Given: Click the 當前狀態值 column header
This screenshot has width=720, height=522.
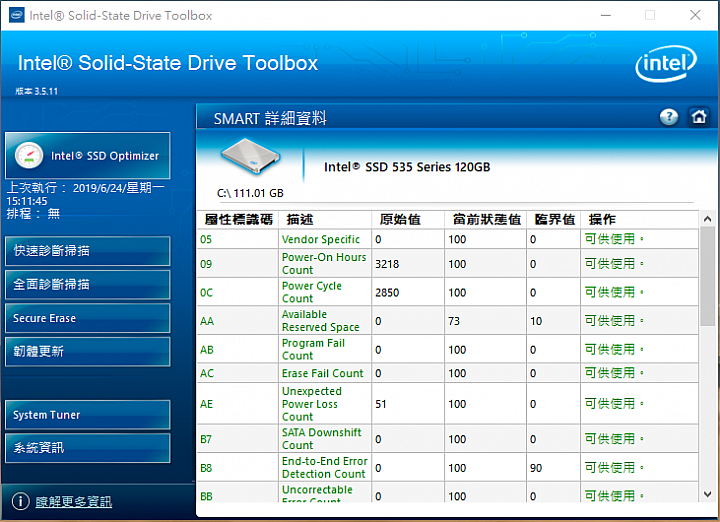Looking at the screenshot, I should [x=486, y=219].
